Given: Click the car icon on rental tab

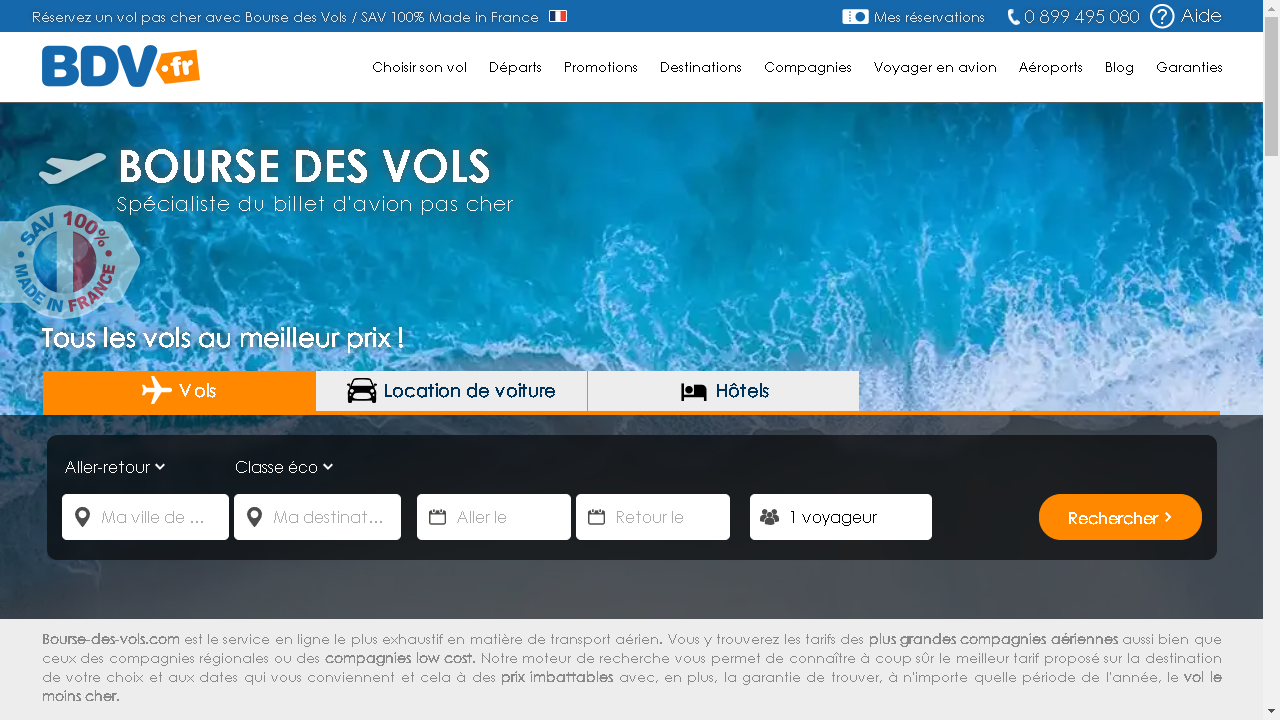Looking at the screenshot, I should (x=362, y=391).
